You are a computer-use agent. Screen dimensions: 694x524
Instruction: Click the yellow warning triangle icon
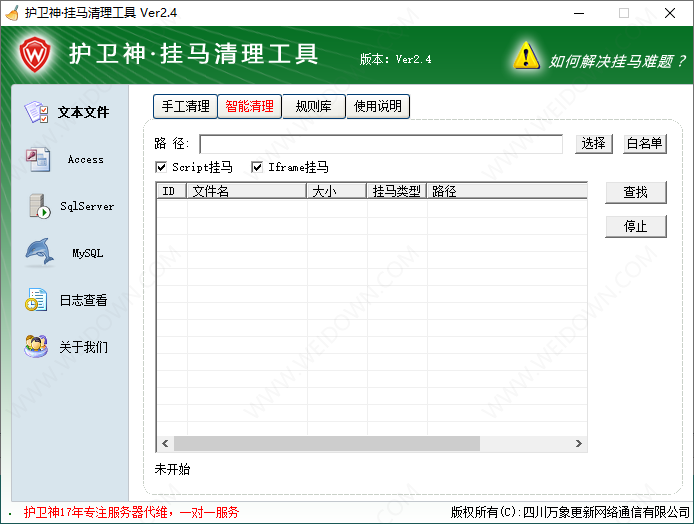click(526, 56)
